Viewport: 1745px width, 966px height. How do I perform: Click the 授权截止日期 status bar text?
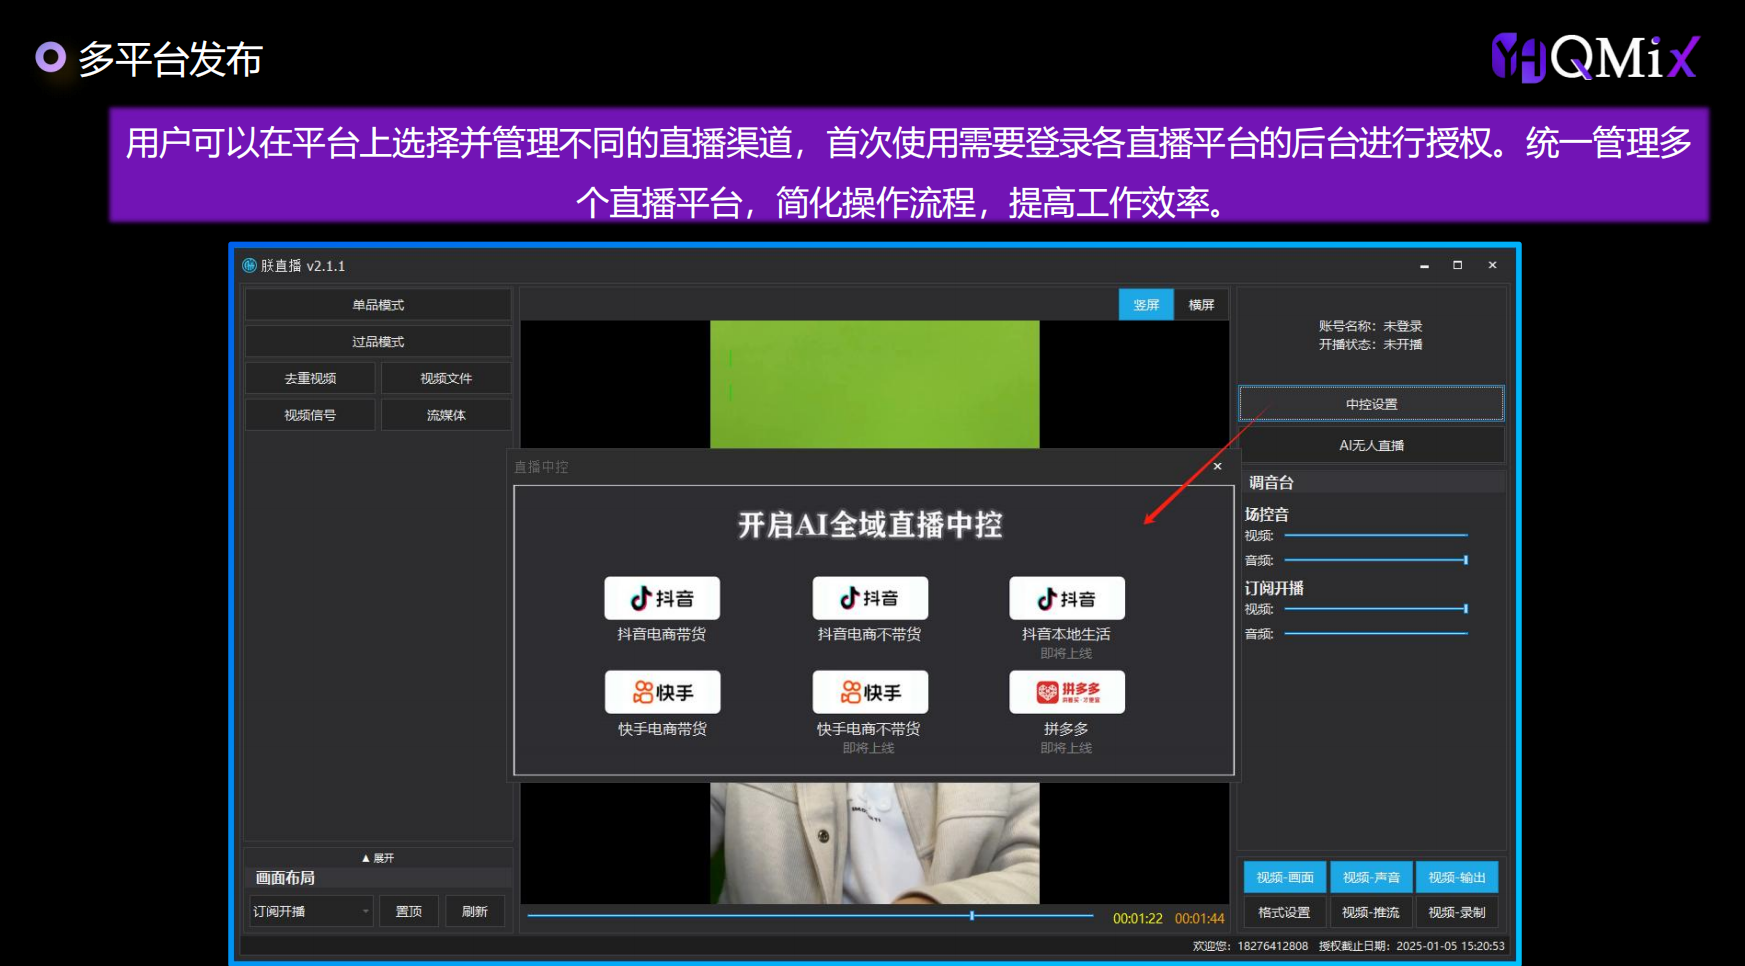click(1412, 945)
